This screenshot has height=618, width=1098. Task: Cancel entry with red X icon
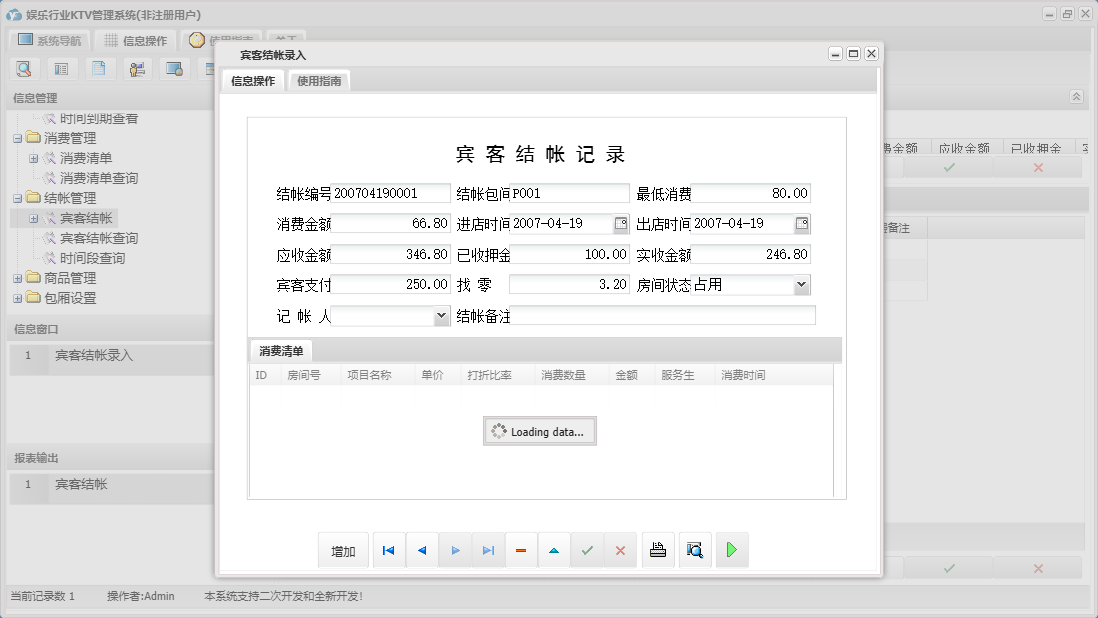coord(620,549)
